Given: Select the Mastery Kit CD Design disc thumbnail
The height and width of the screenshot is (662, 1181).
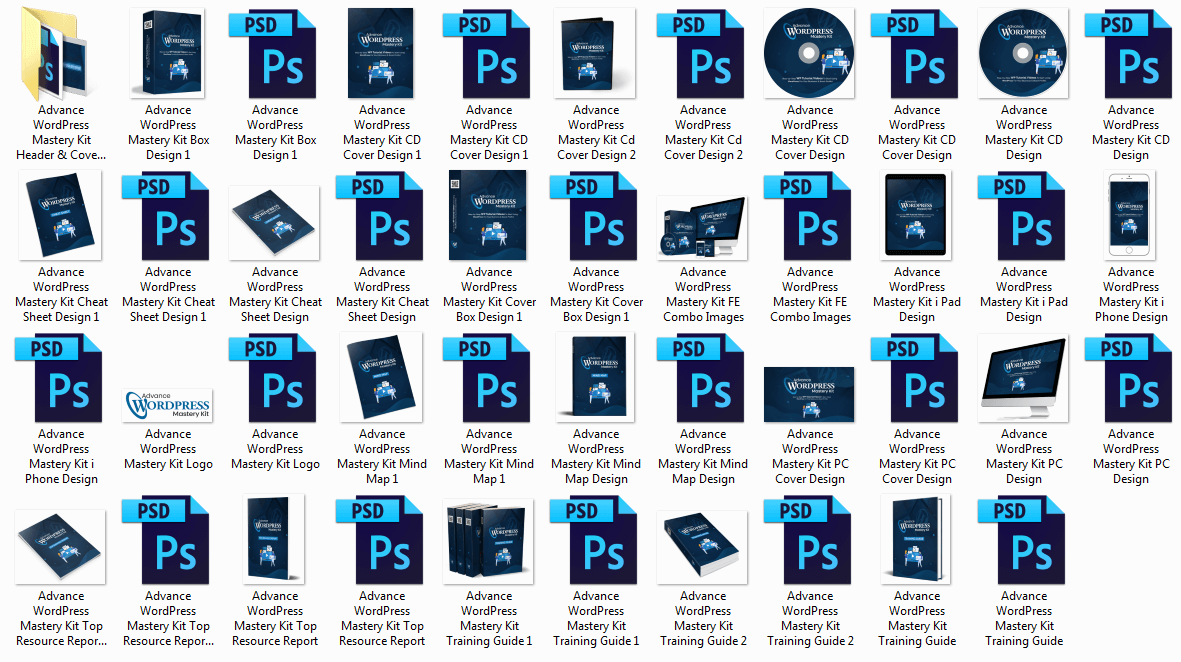Looking at the screenshot, I should point(1023,53).
